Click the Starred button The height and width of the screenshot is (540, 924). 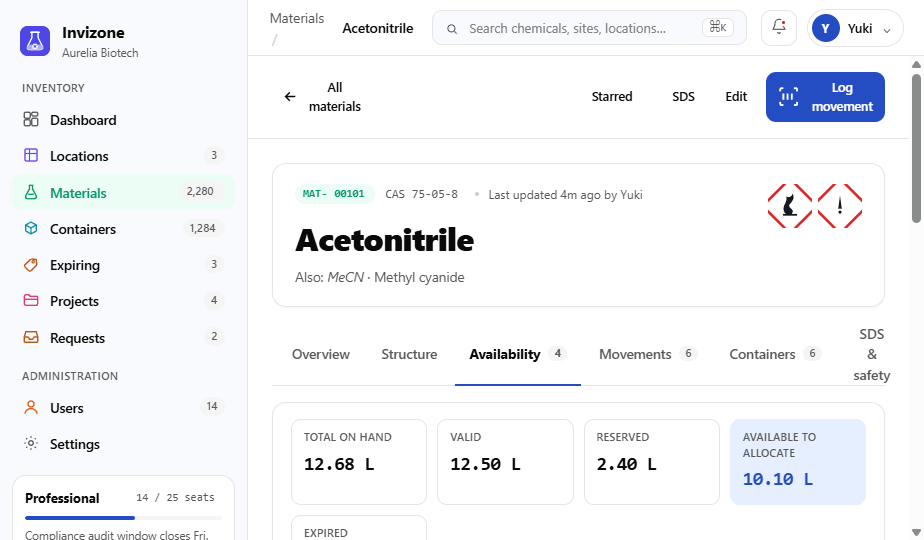[x=612, y=97]
